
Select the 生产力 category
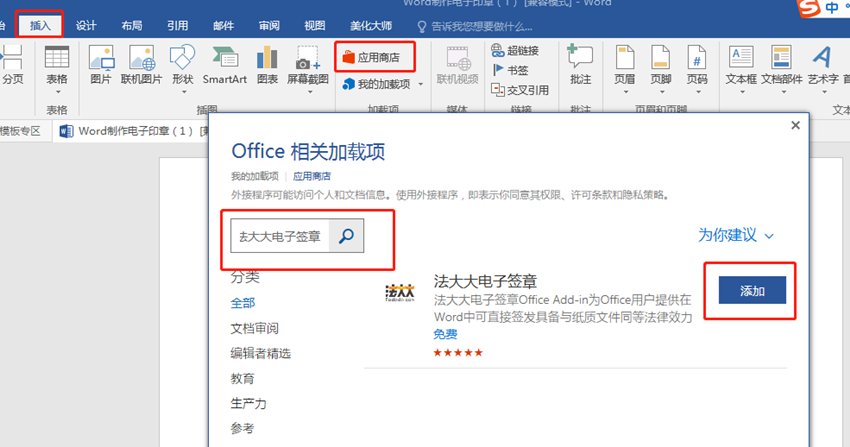(248, 403)
